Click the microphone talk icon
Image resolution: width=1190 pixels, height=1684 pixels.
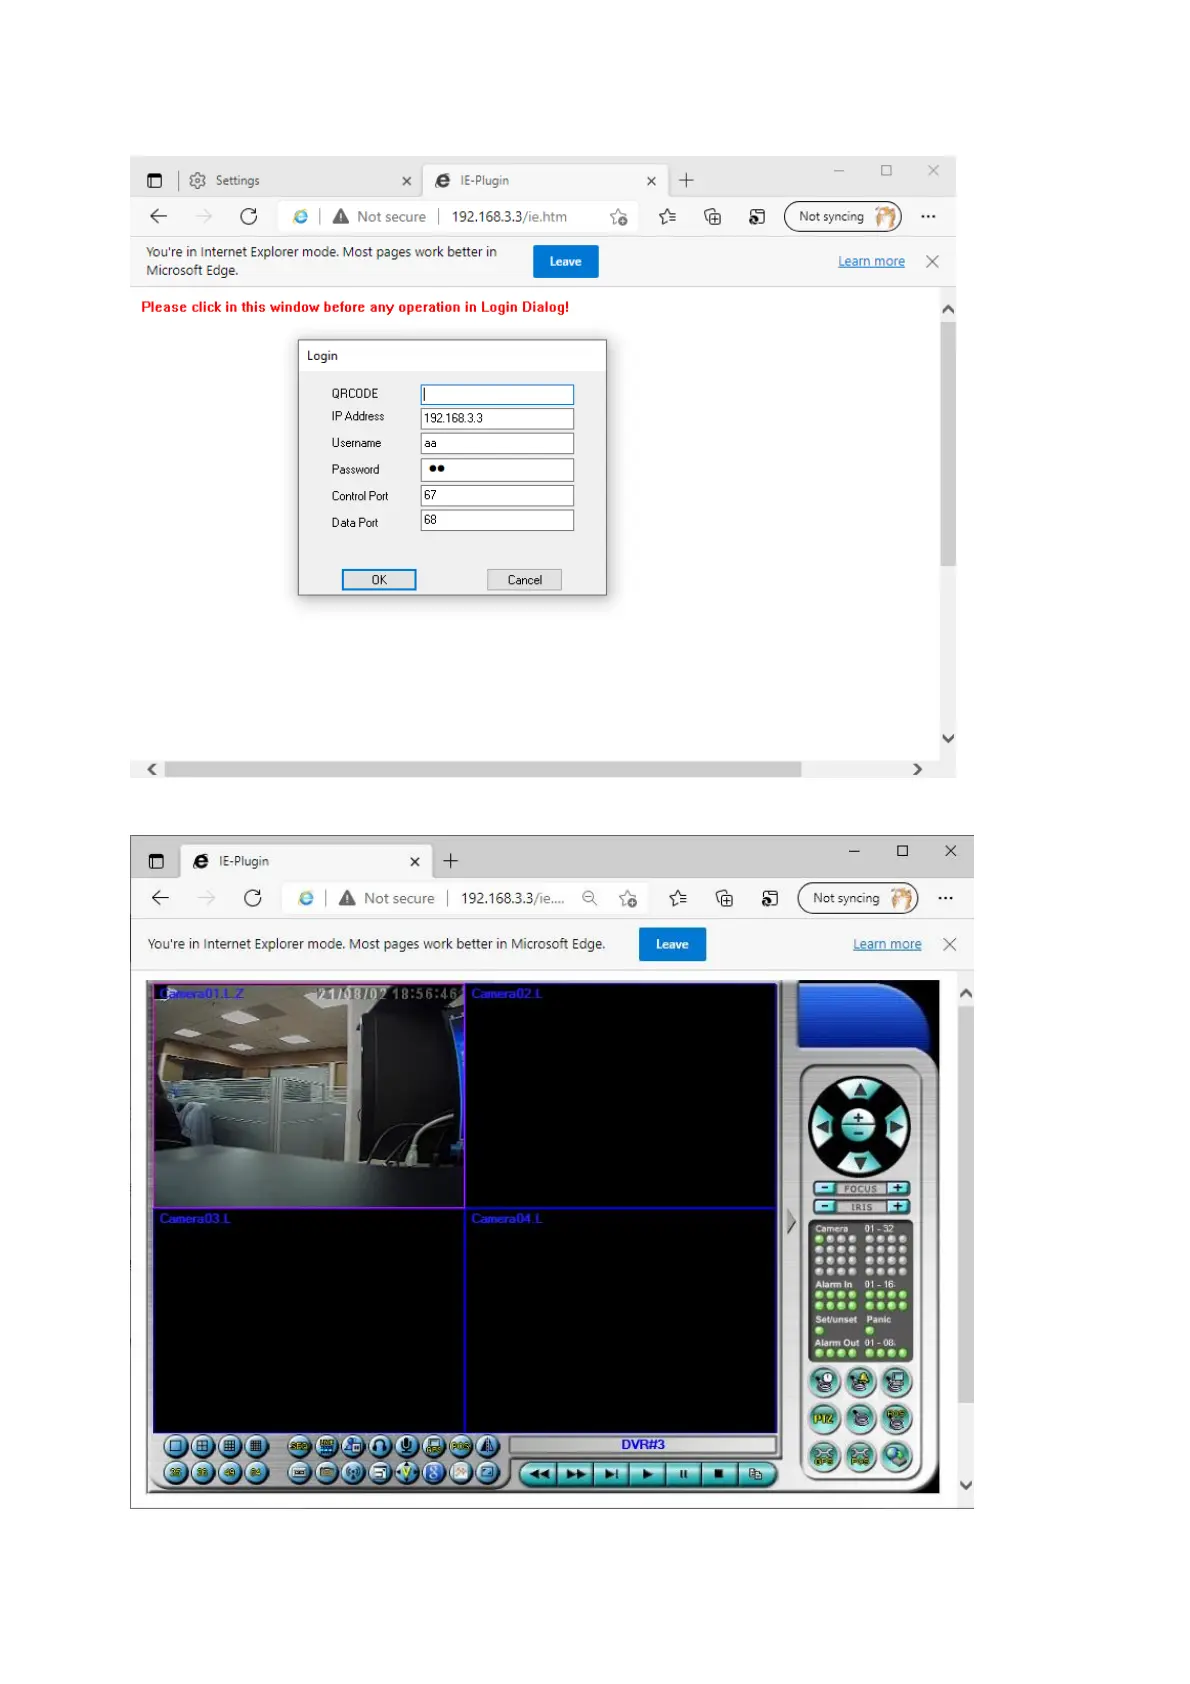tap(406, 1445)
